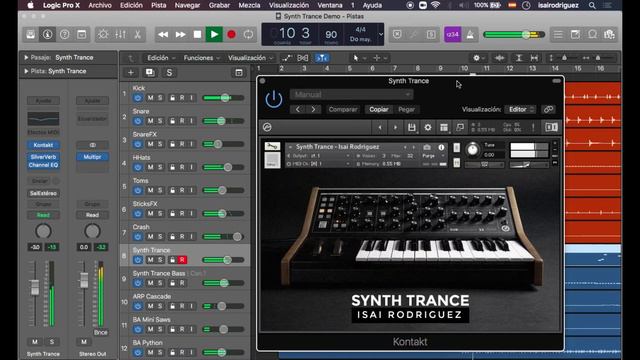Disable record on Synth Trance track
The height and width of the screenshot is (360, 640).
(182, 260)
